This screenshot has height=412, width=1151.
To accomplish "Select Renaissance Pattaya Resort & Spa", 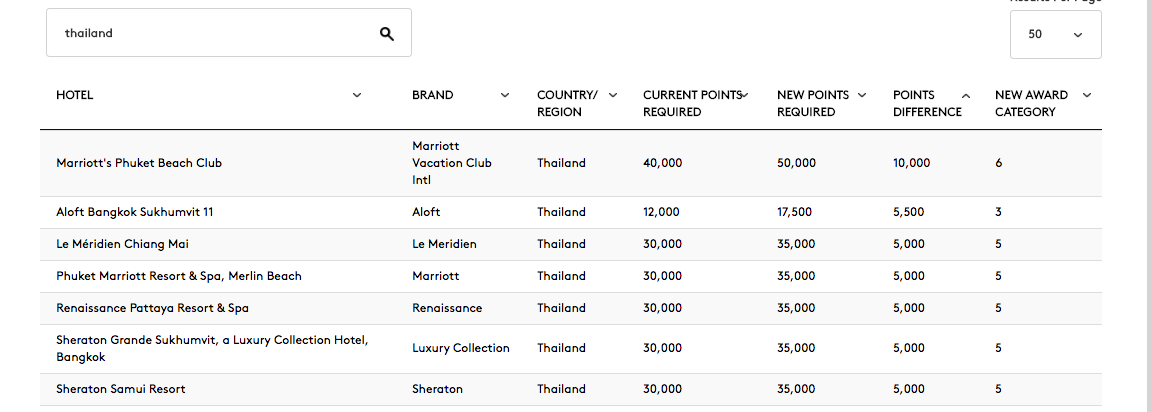I will [152, 308].
